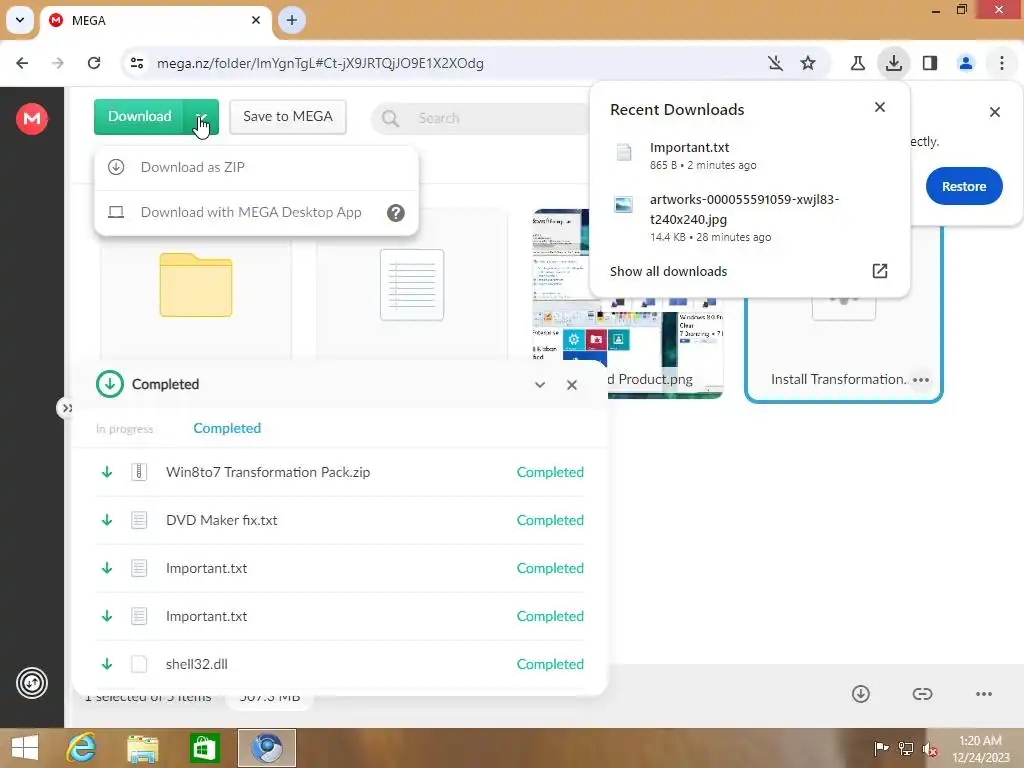This screenshot has height=768, width=1024.
Task: Click file icon for shell32.dll
Action: pos(139,664)
